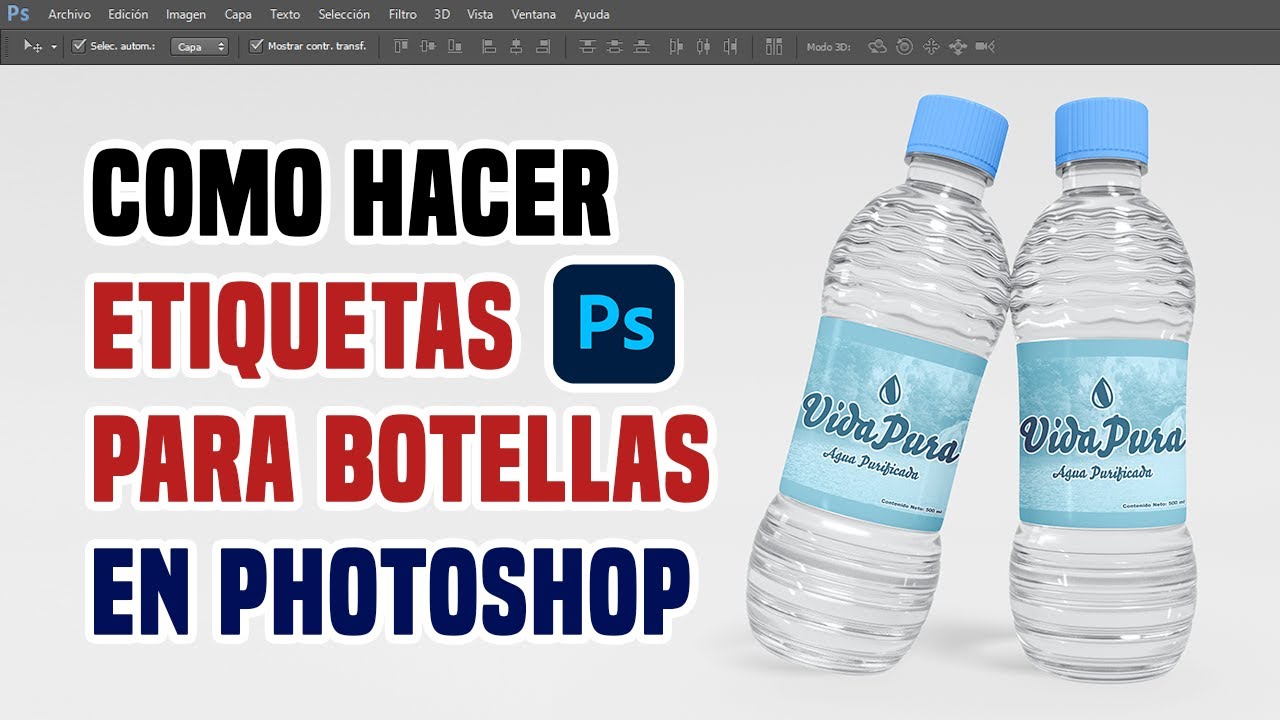
Task: Click the Align horizontal centers icon
Action: click(516, 46)
